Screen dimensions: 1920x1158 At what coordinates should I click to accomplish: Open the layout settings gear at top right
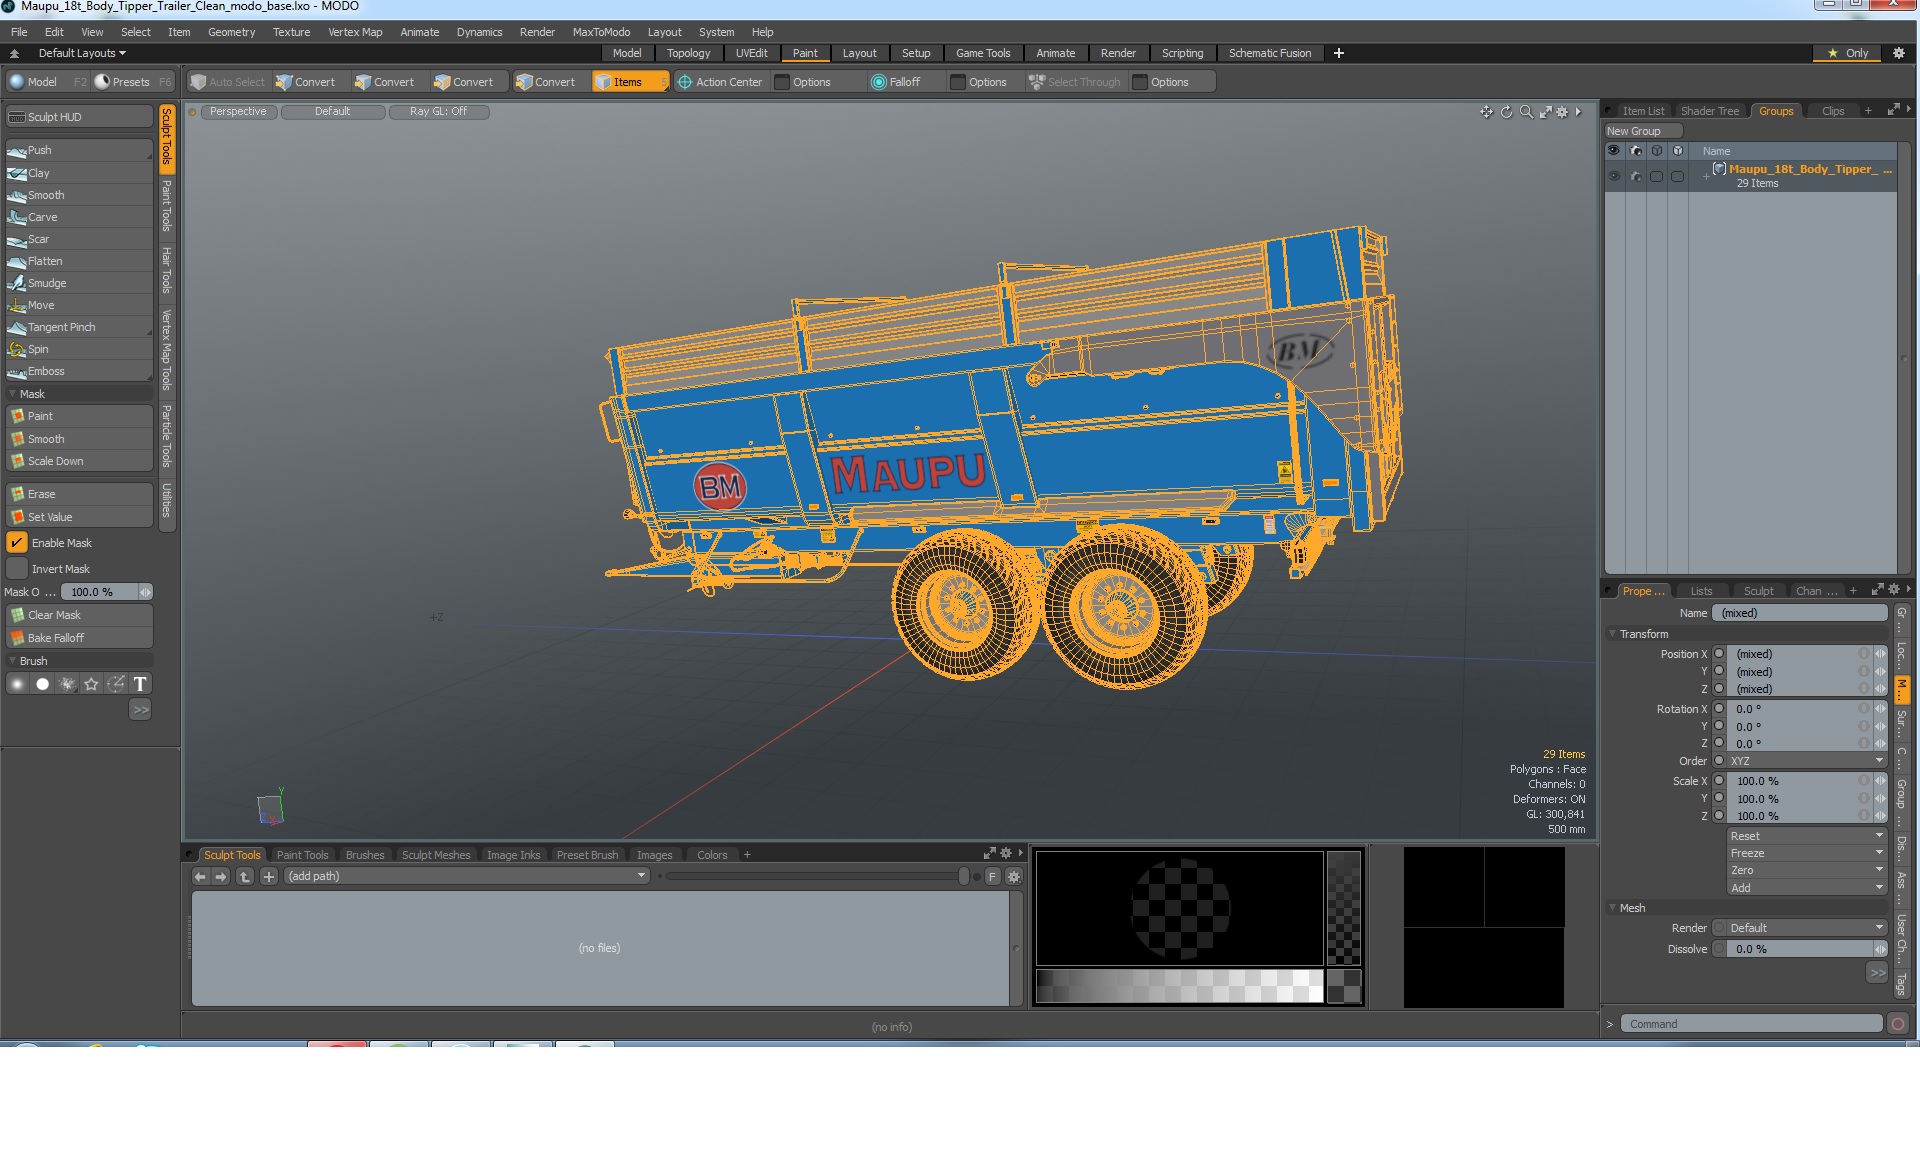coord(1898,53)
